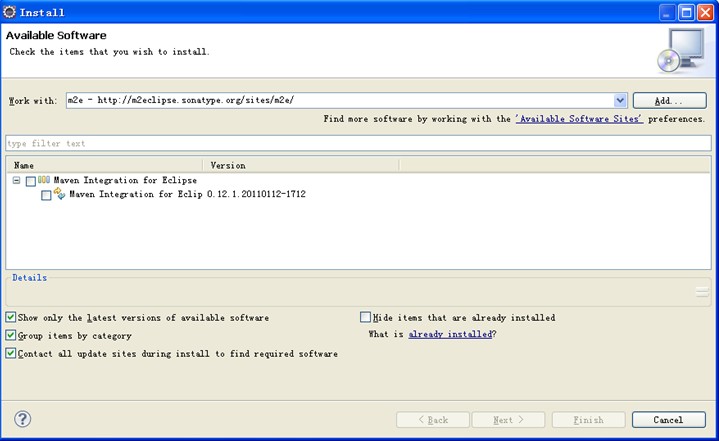Enable Hide items that are already installed

click(x=365, y=317)
